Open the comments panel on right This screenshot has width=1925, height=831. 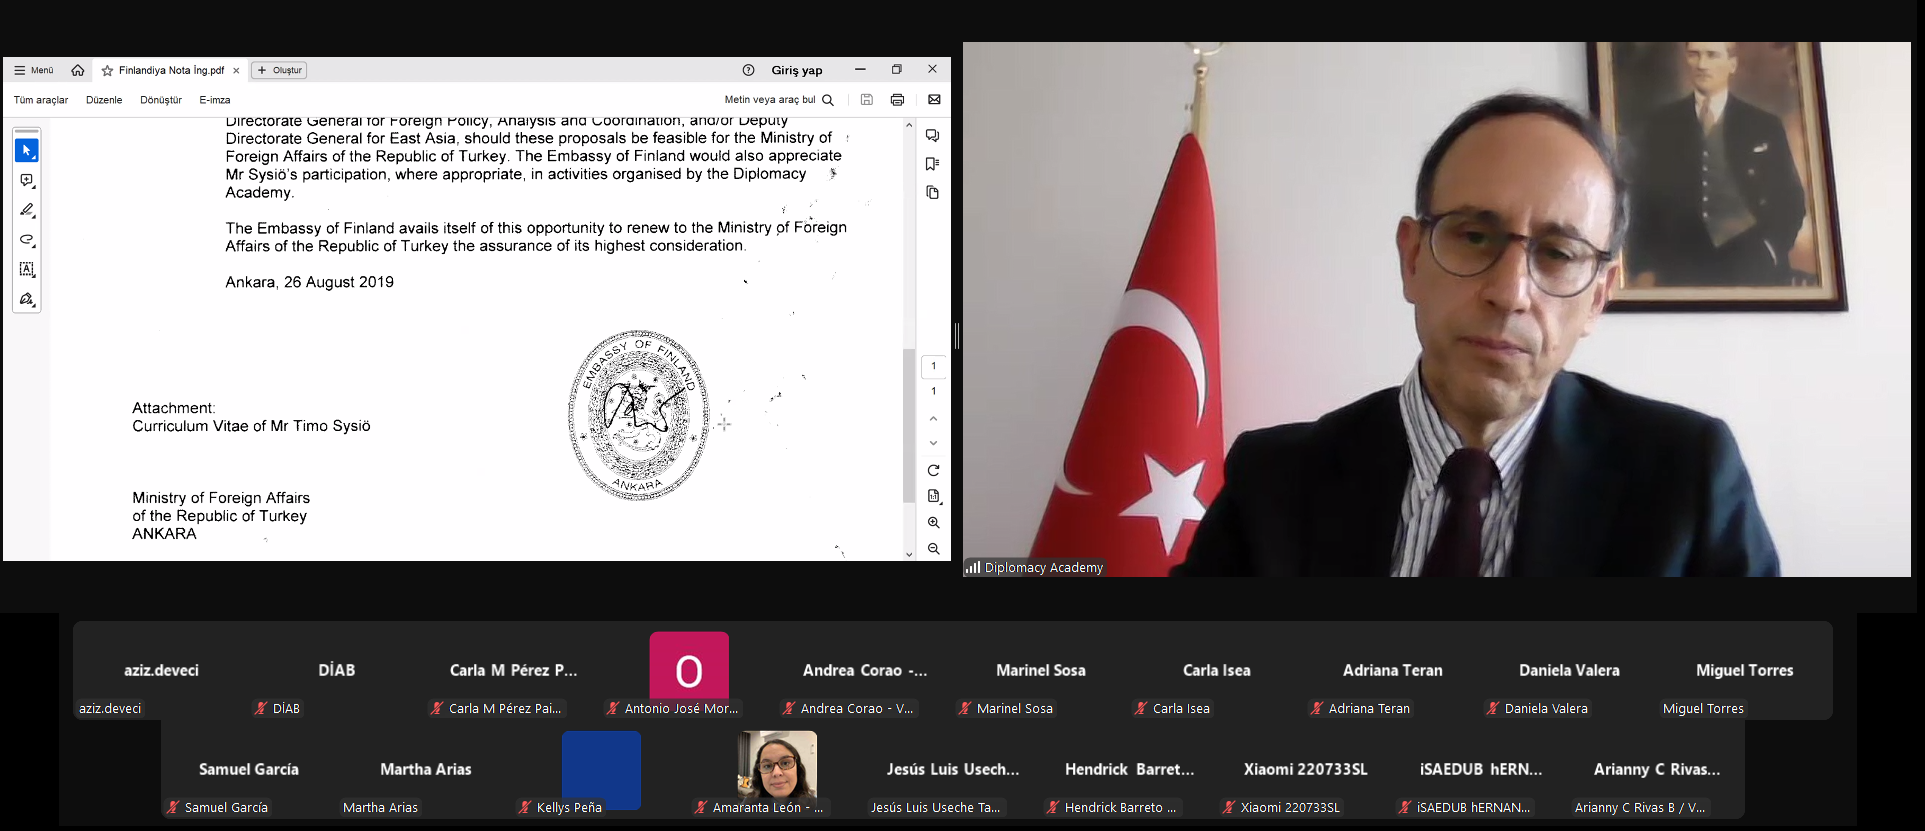coord(932,136)
